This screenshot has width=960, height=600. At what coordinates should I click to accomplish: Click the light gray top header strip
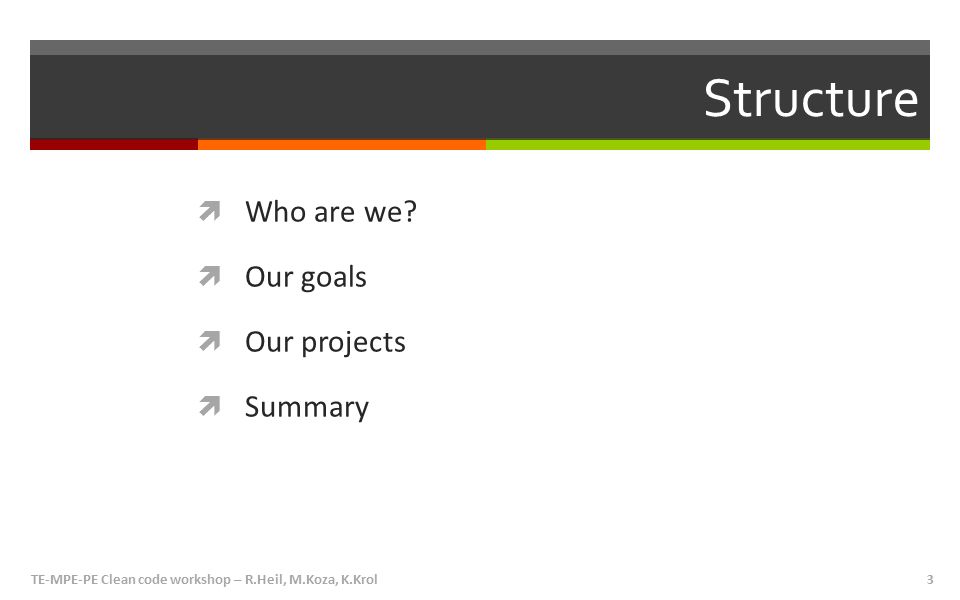click(x=480, y=47)
